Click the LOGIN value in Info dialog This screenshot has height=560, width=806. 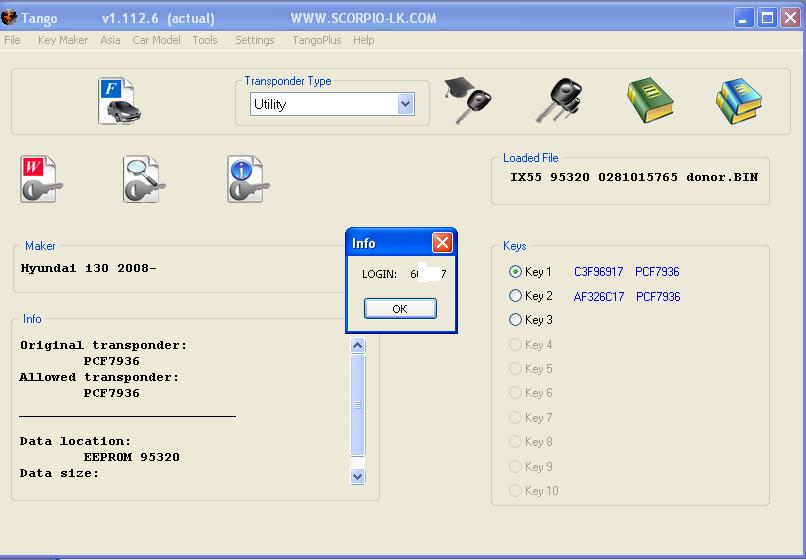click(x=428, y=274)
